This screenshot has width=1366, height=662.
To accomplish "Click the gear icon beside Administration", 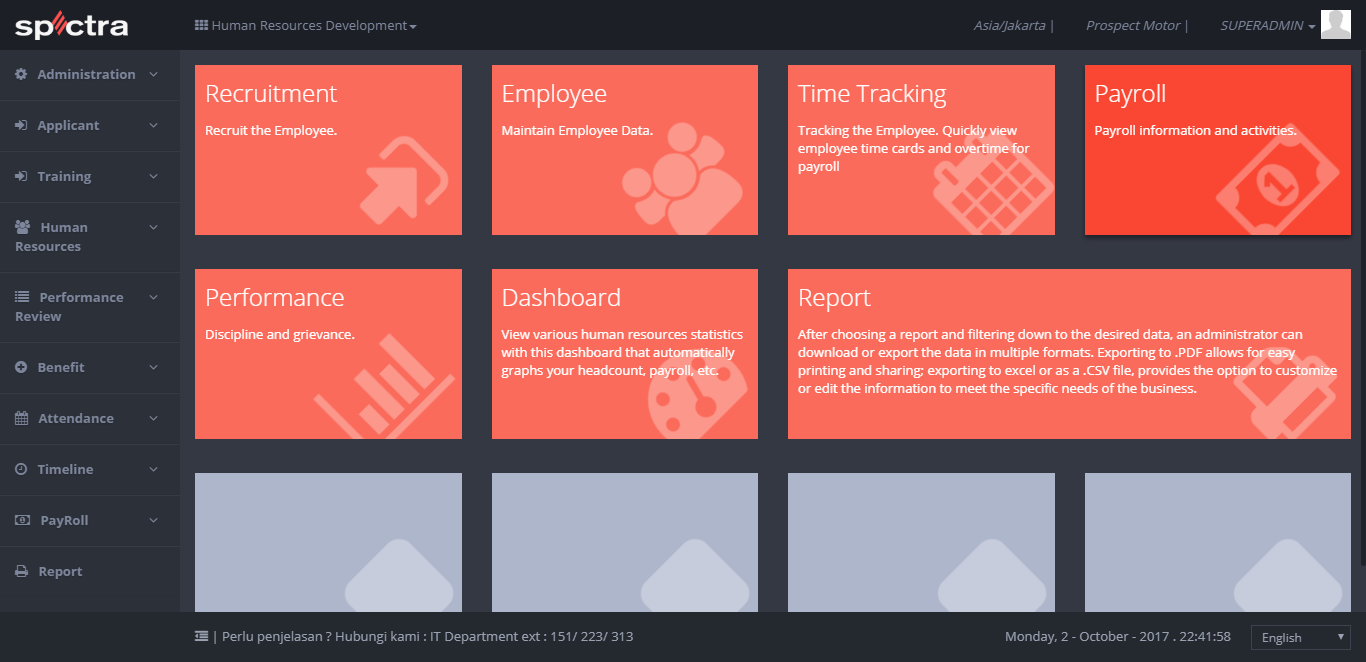I will pyautogui.click(x=21, y=74).
